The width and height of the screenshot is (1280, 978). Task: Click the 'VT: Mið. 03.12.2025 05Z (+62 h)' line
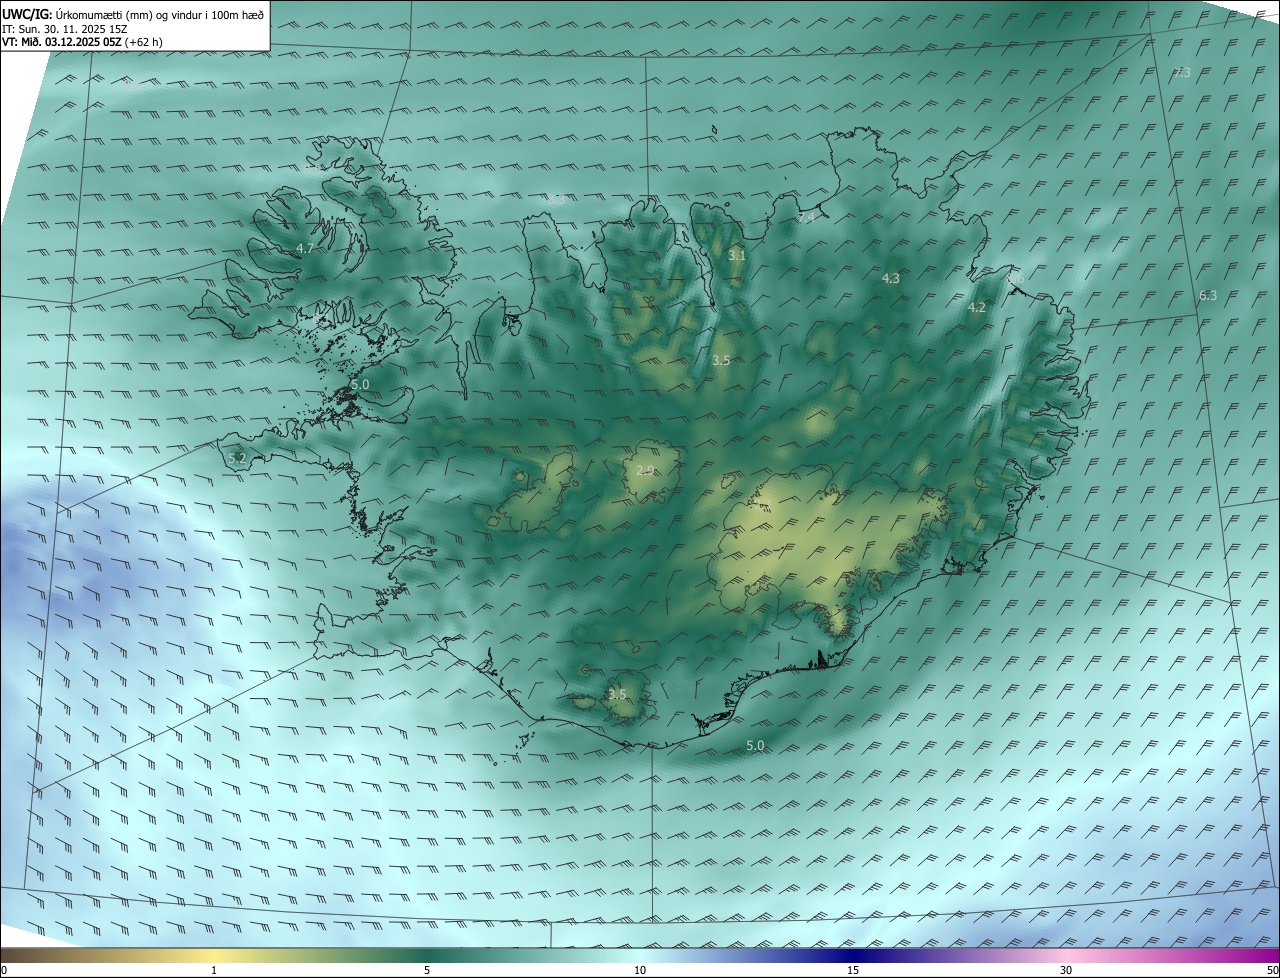point(82,42)
